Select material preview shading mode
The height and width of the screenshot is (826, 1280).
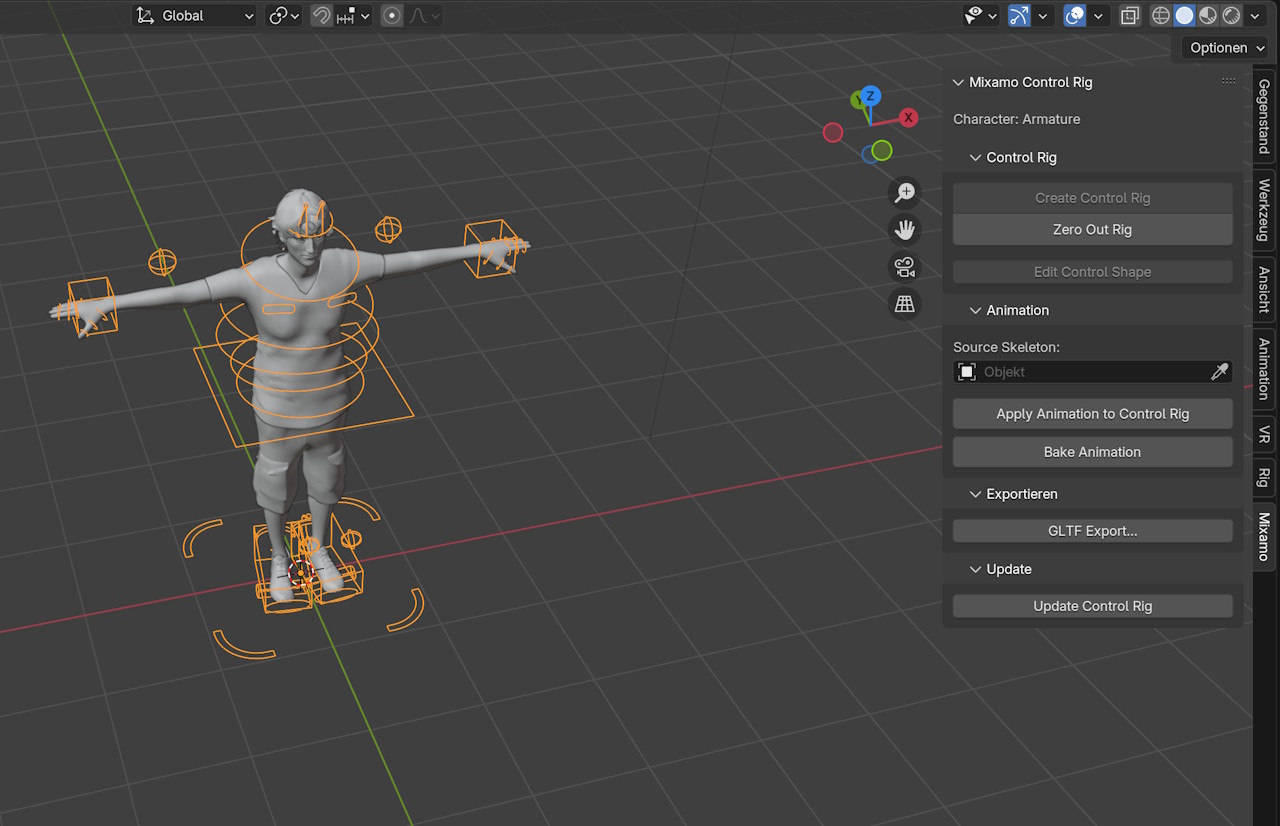coord(1208,16)
